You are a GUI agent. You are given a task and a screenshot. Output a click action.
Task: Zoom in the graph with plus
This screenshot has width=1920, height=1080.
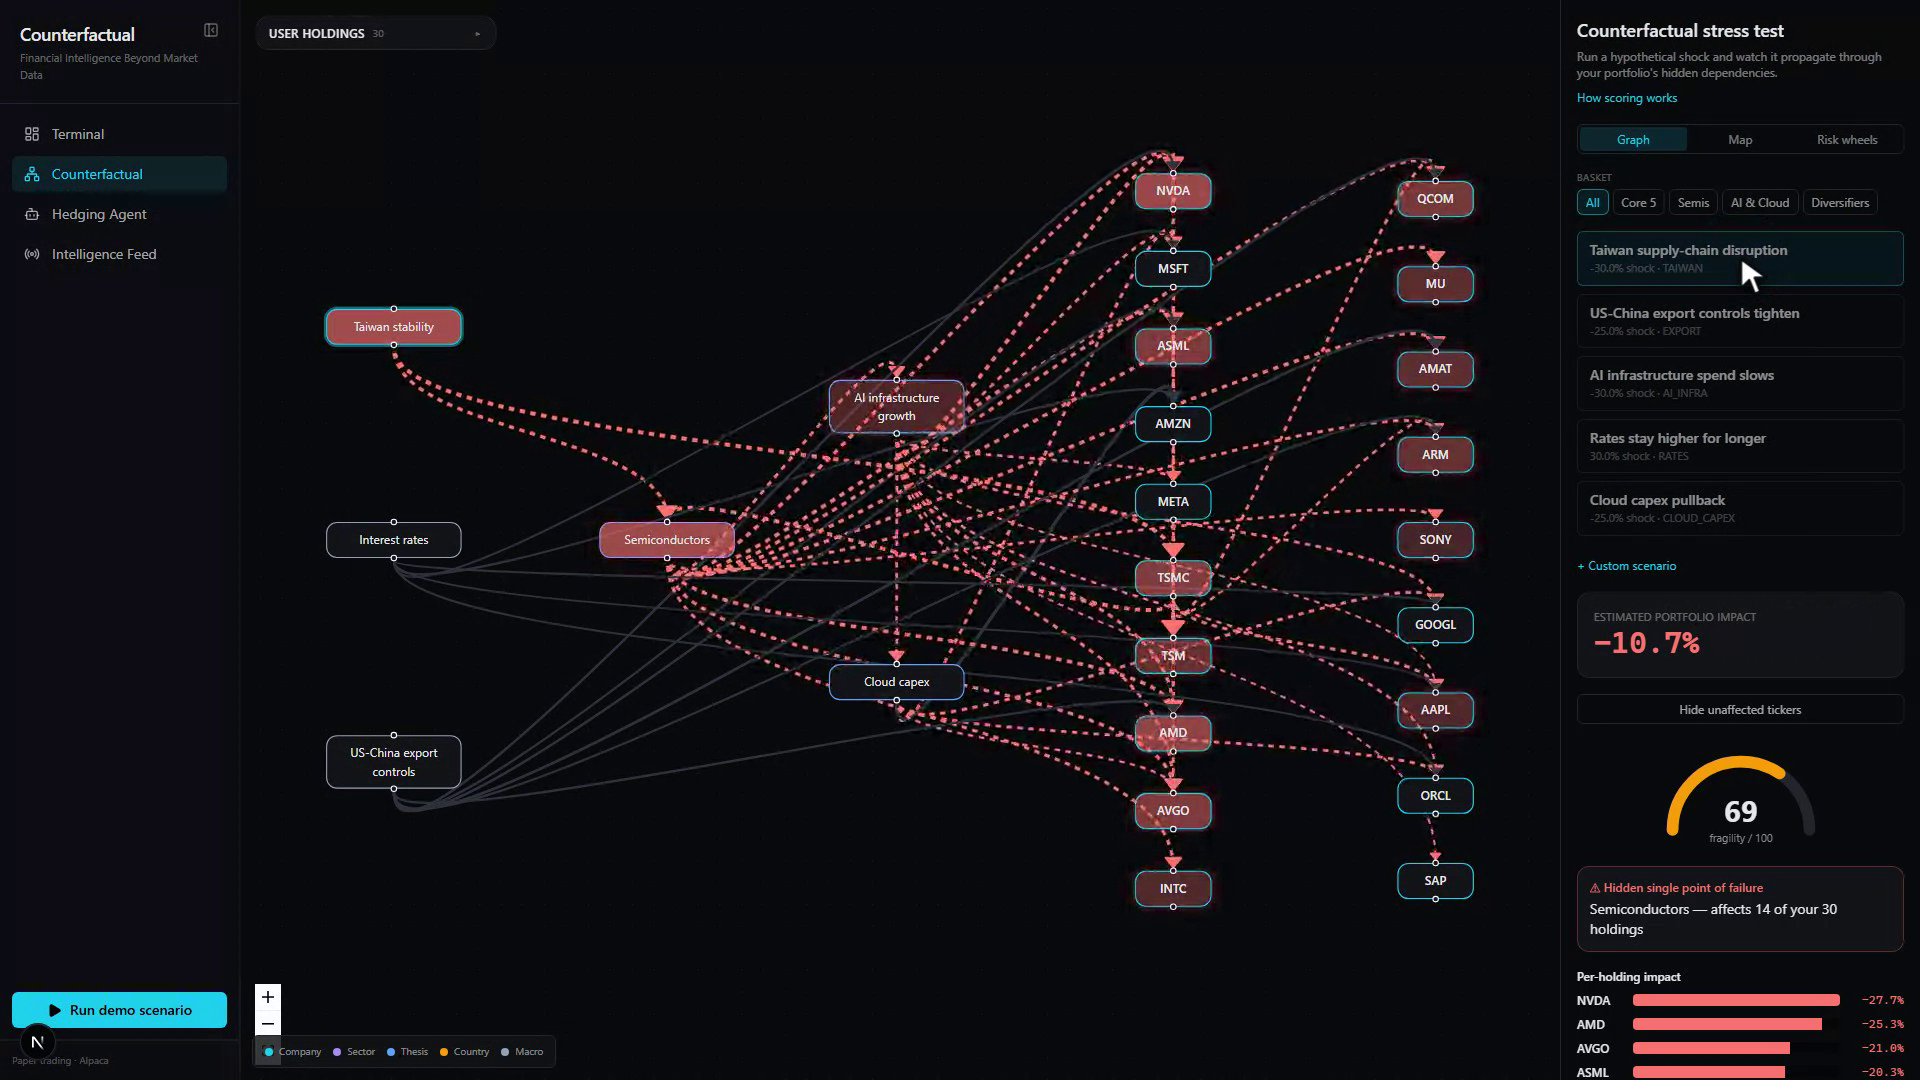[x=268, y=997]
